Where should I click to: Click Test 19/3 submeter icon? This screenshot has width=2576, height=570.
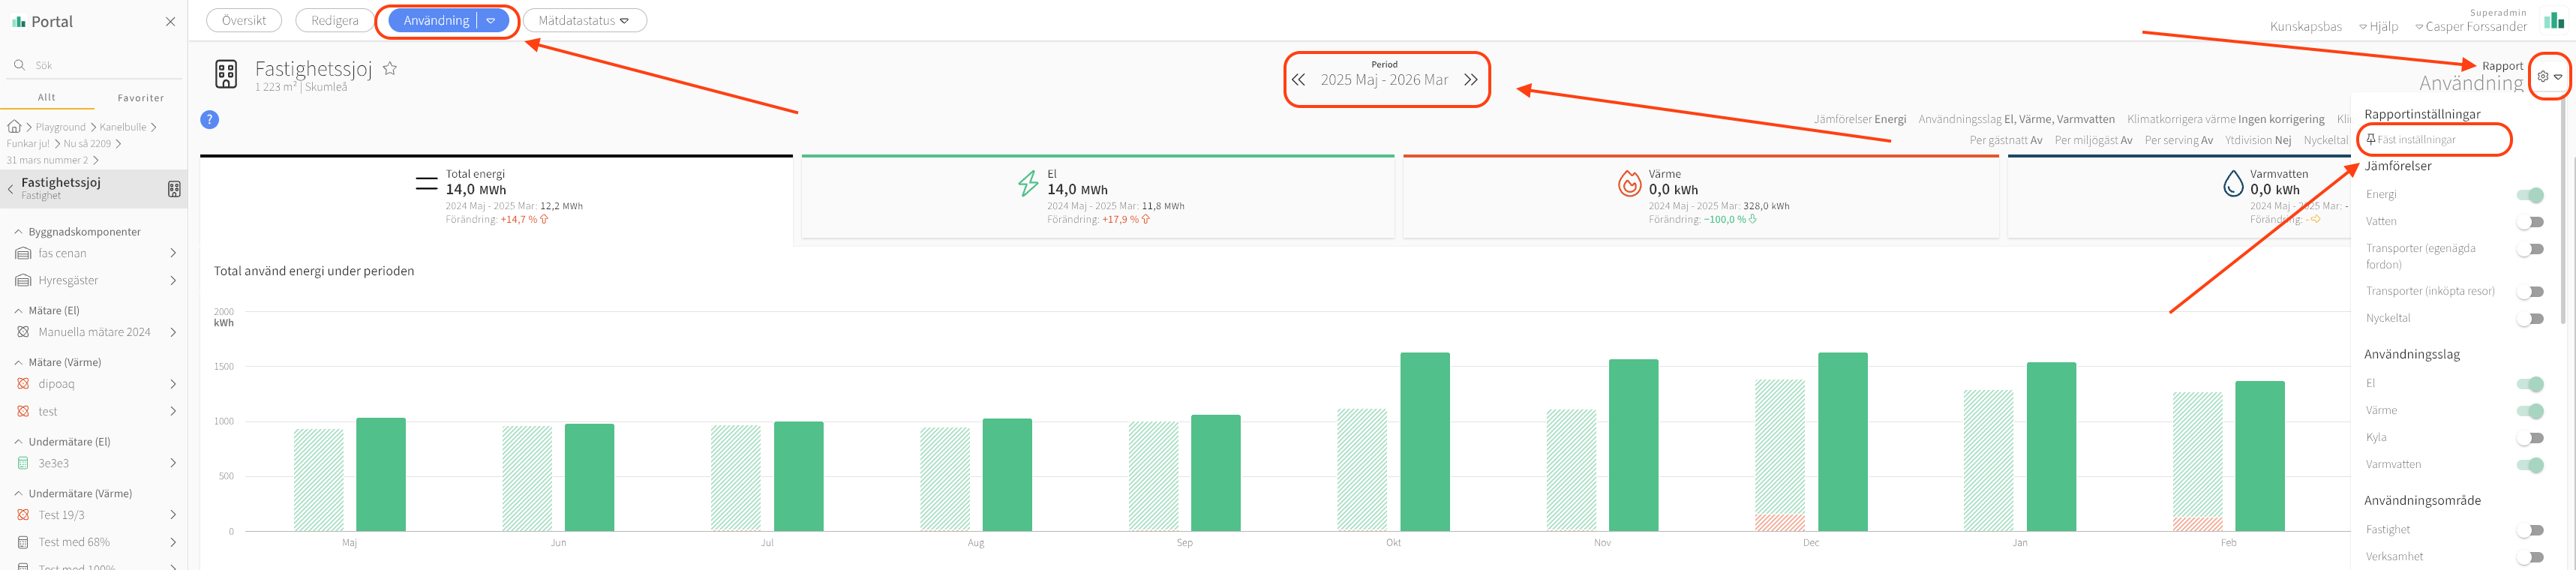[23, 515]
